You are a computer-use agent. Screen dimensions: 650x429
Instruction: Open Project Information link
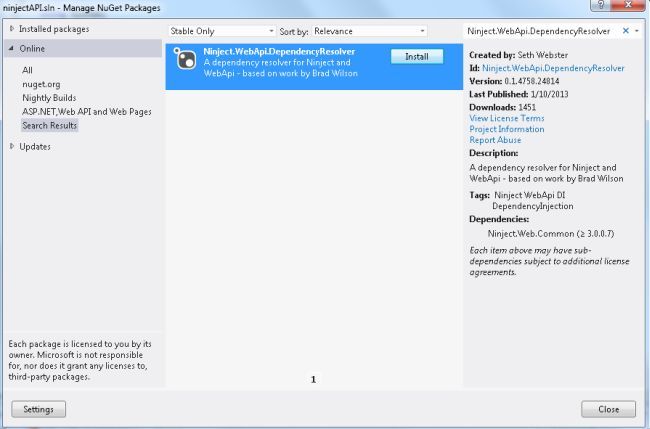point(507,129)
